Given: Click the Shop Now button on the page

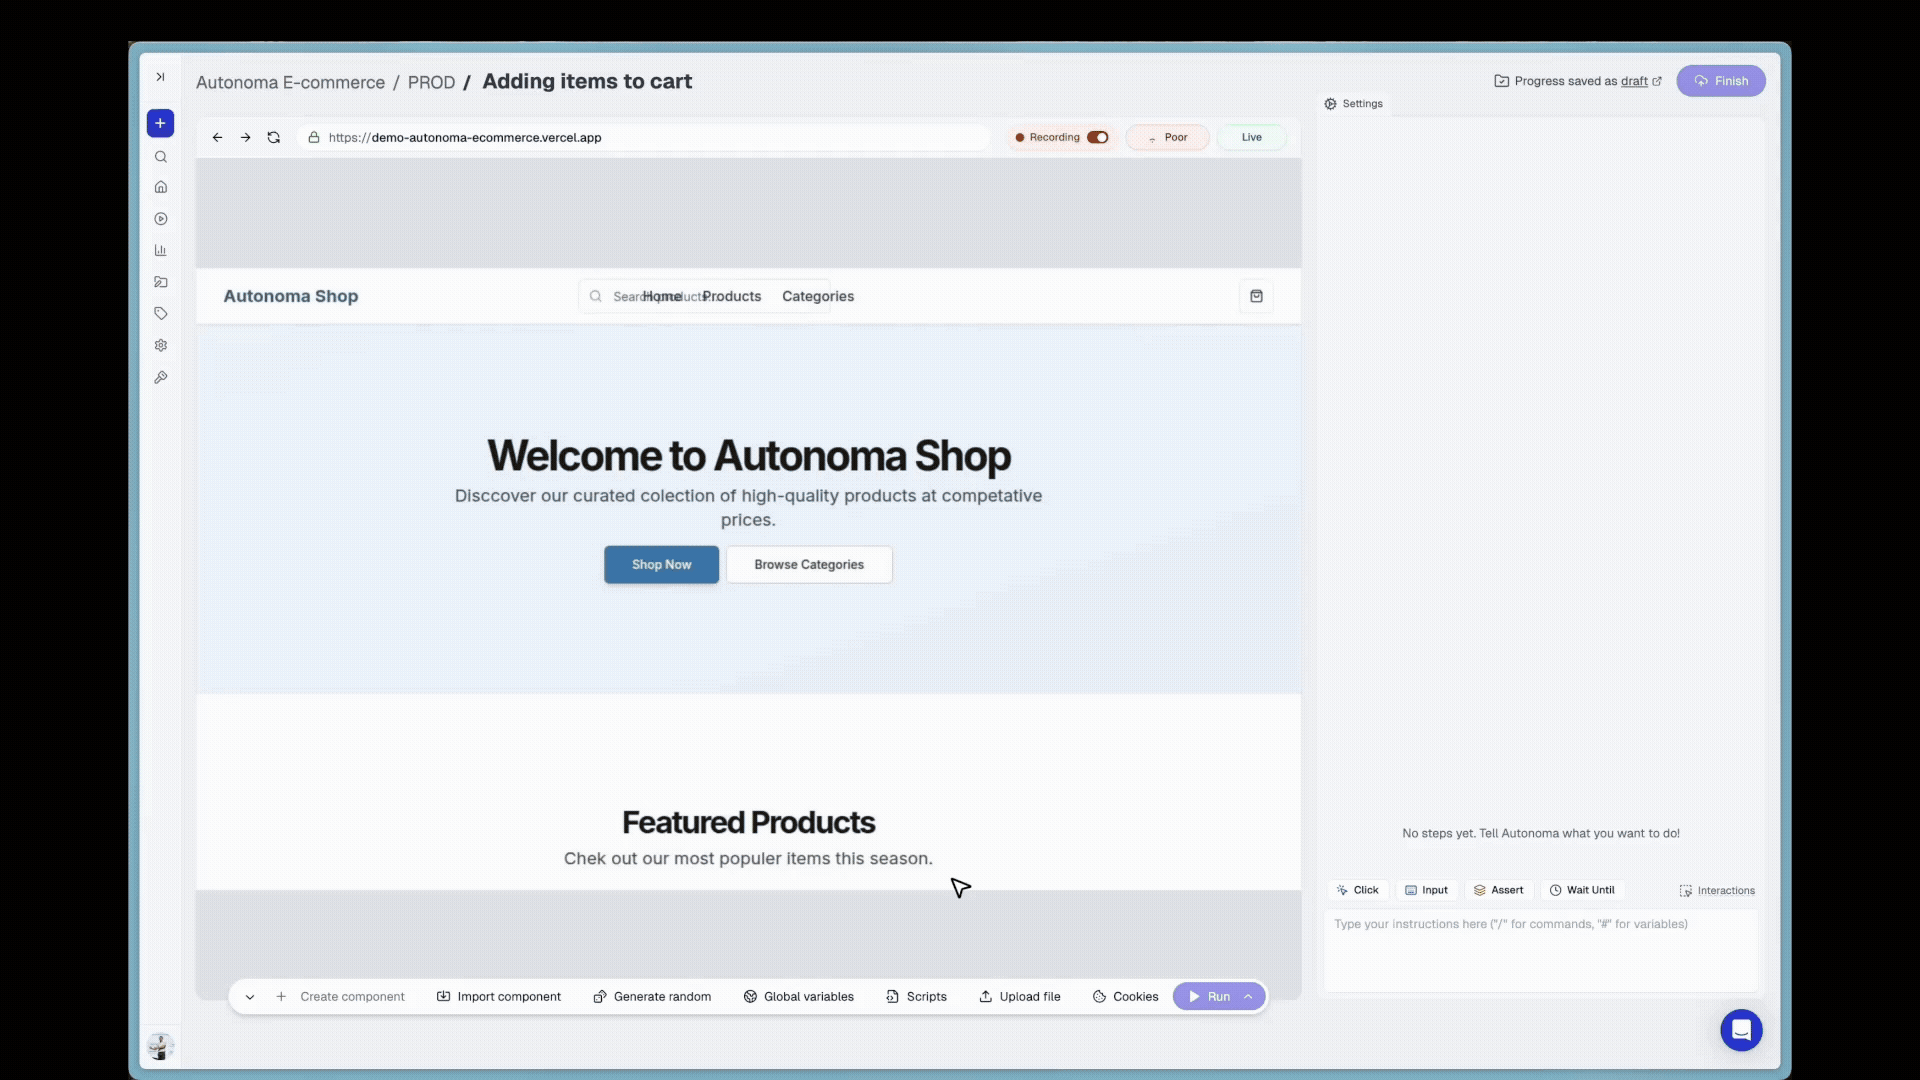Looking at the screenshot, I should 661,564.
